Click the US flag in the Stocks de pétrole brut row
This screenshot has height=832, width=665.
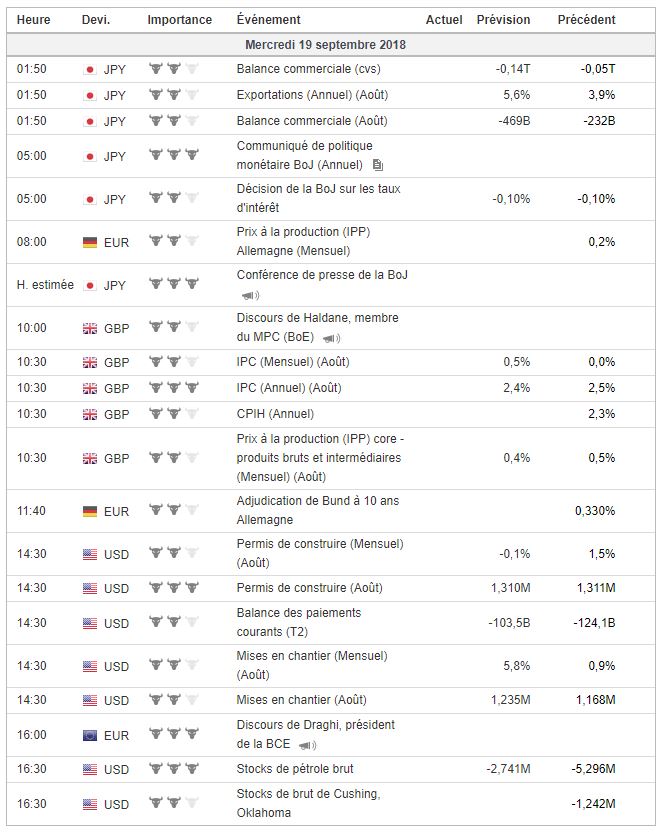90,769
